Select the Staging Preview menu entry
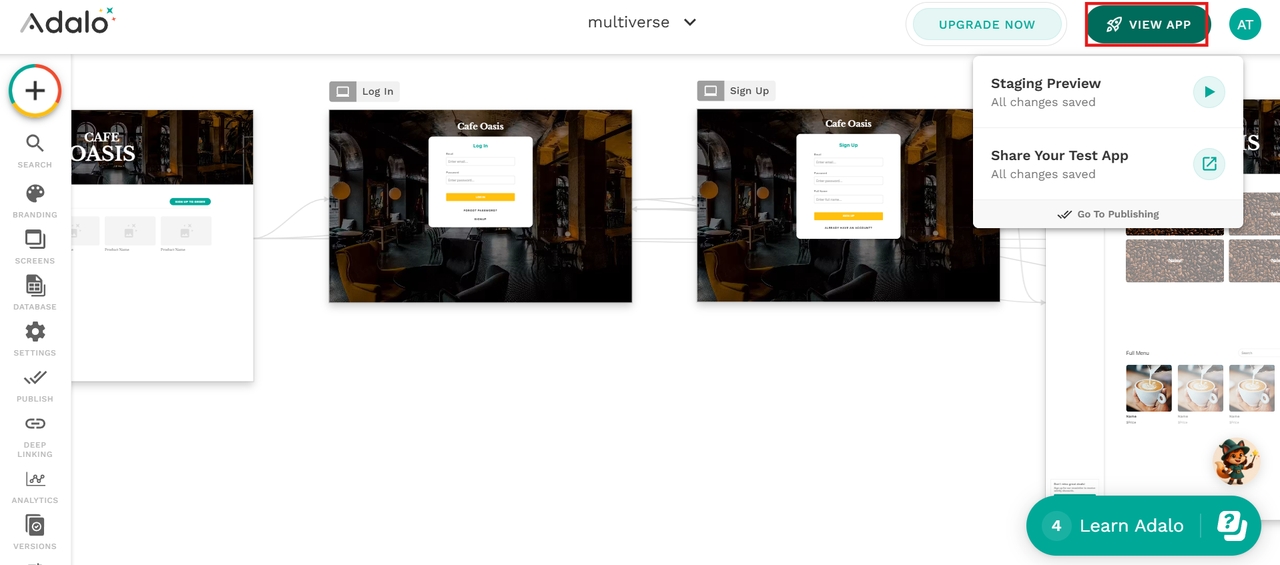This screenshot has height=565, width=1280. tap(1108, 92)
